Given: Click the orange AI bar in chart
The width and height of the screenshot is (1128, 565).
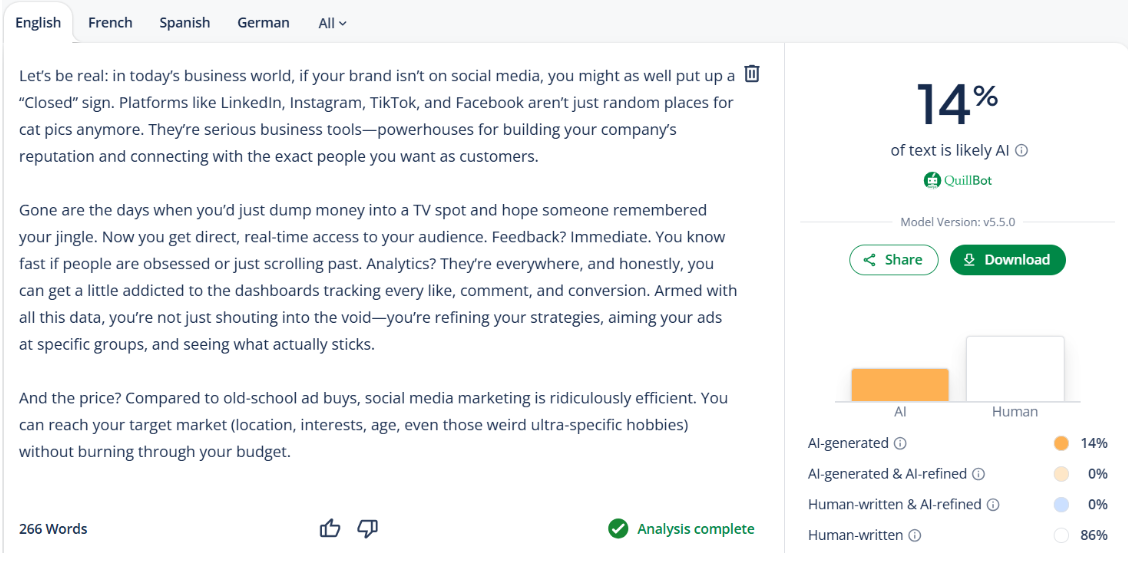Looking at the screenshot, I should (x=900, y=385).
